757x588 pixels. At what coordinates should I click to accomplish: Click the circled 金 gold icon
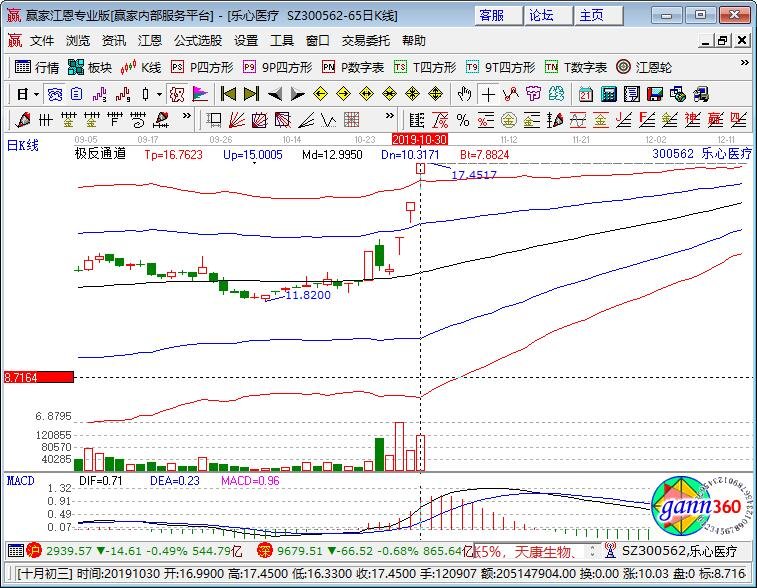(508, 119)
